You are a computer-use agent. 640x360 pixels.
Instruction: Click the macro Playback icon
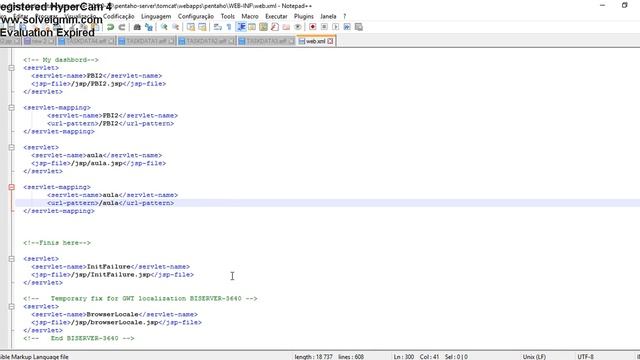[336, 27]
